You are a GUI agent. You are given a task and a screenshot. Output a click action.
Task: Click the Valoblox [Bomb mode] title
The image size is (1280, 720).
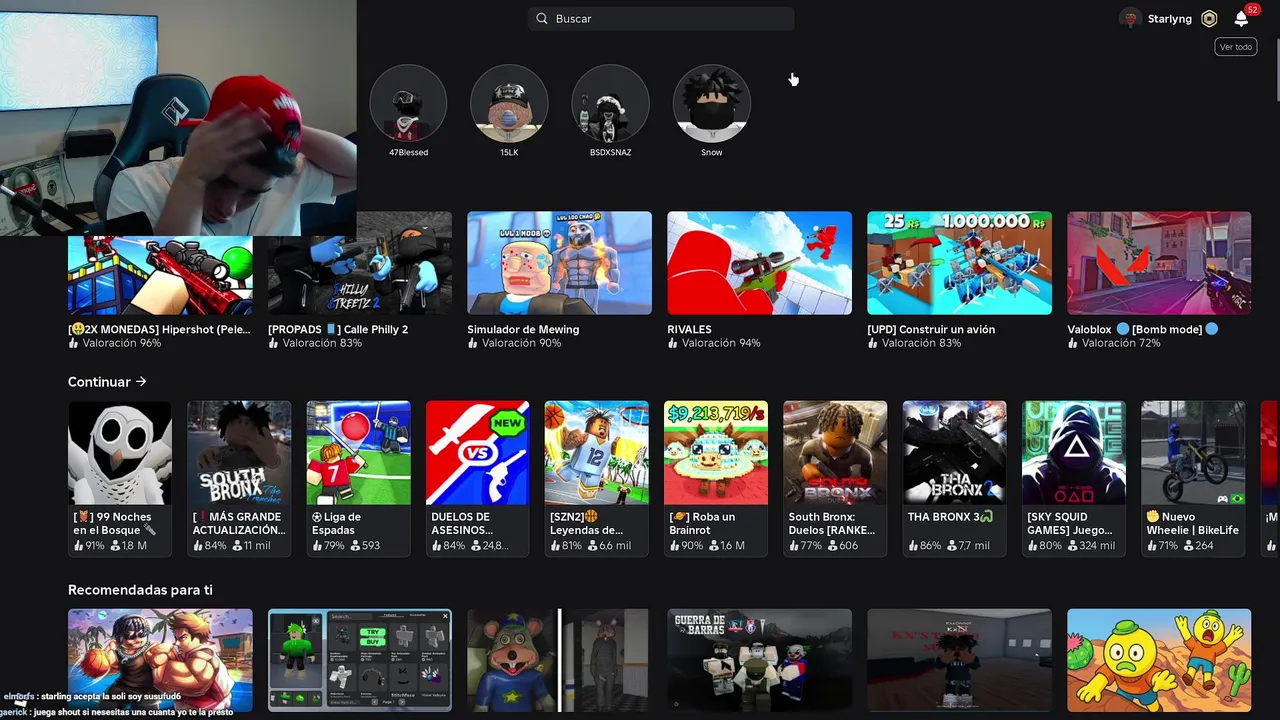click(x=1143, y=329)
